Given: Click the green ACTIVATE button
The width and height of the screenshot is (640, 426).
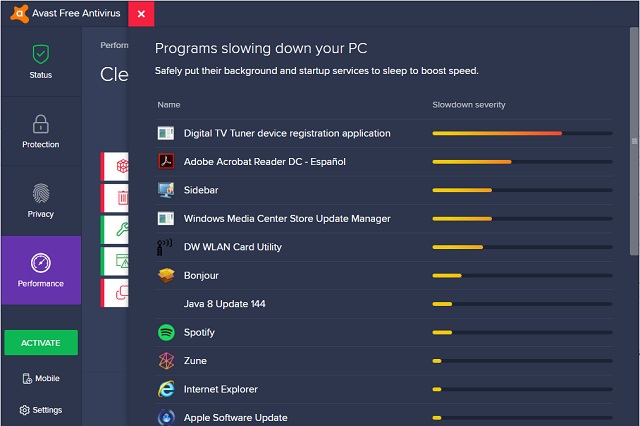Looking at the screenshot, I should 41,343.
